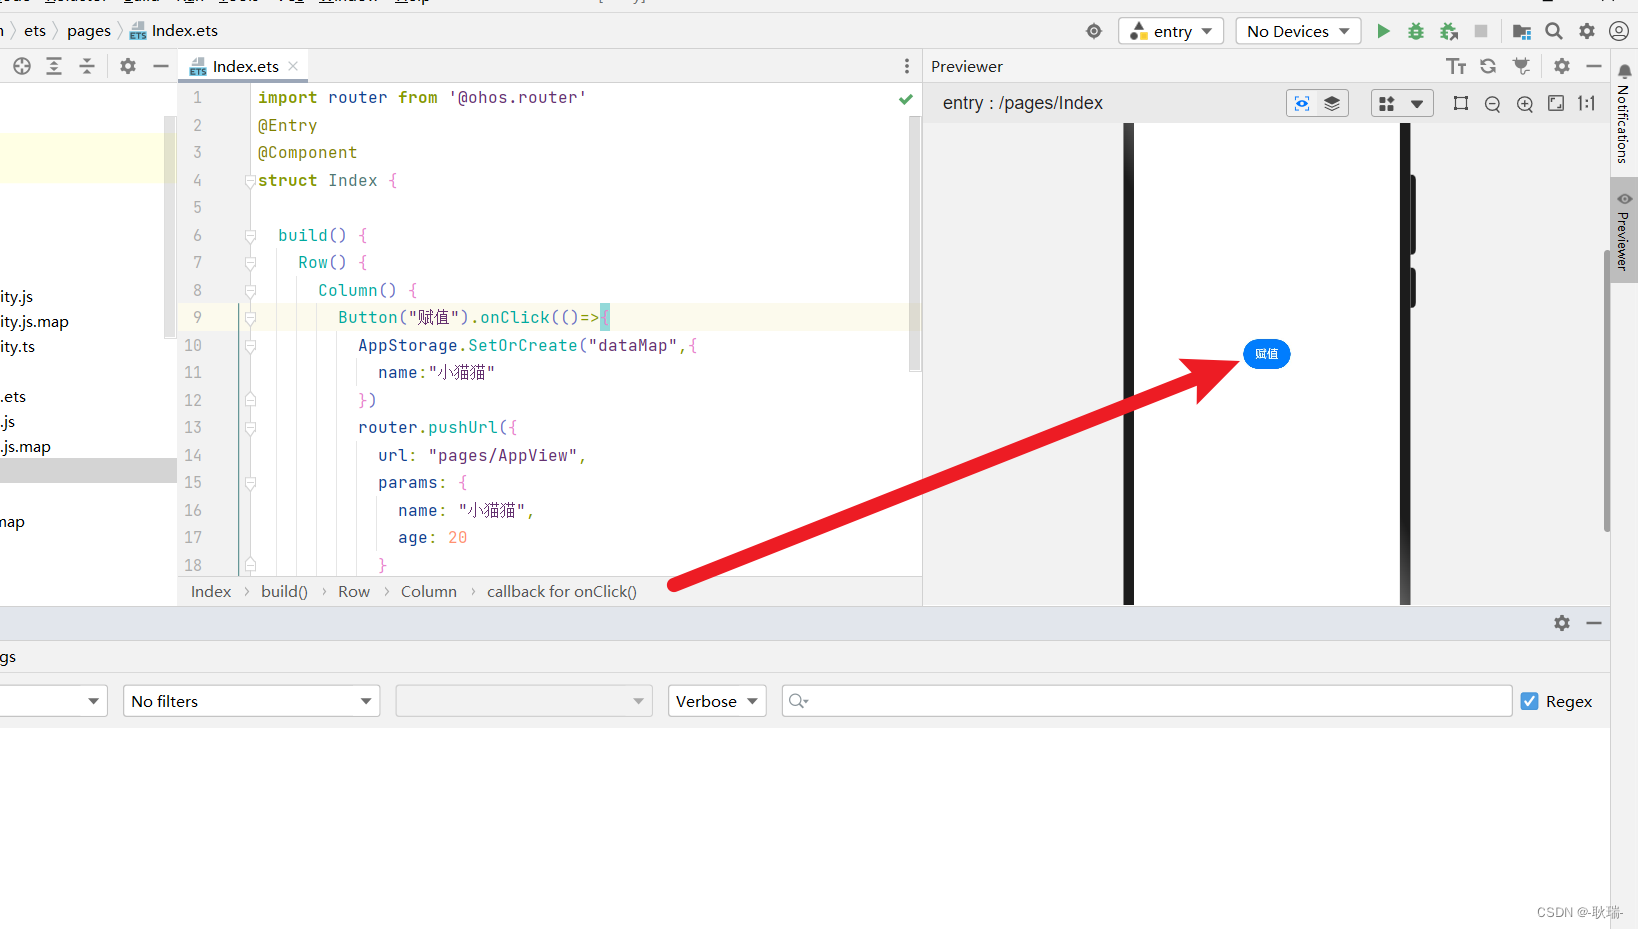Click the gray stop button icon
1638x929 pixels.
(x=1481, y=31)
